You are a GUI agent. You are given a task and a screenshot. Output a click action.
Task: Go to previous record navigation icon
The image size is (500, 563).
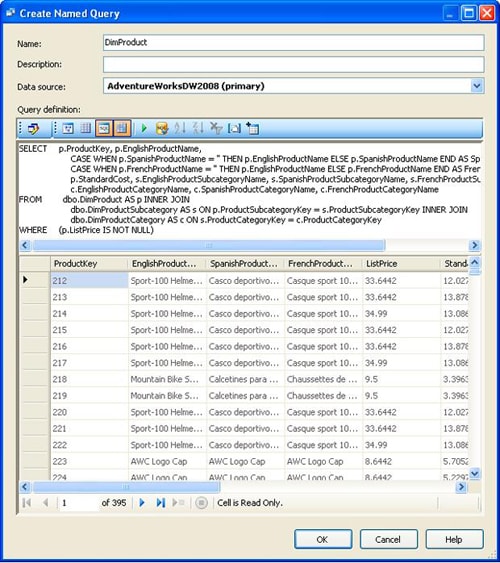click(x=45, y=503)
